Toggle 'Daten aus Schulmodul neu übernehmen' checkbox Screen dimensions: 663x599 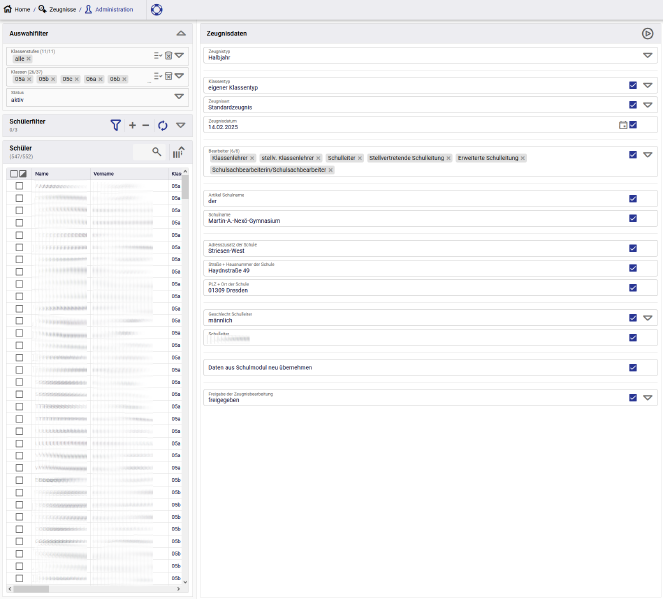click(x=633, y=367)
